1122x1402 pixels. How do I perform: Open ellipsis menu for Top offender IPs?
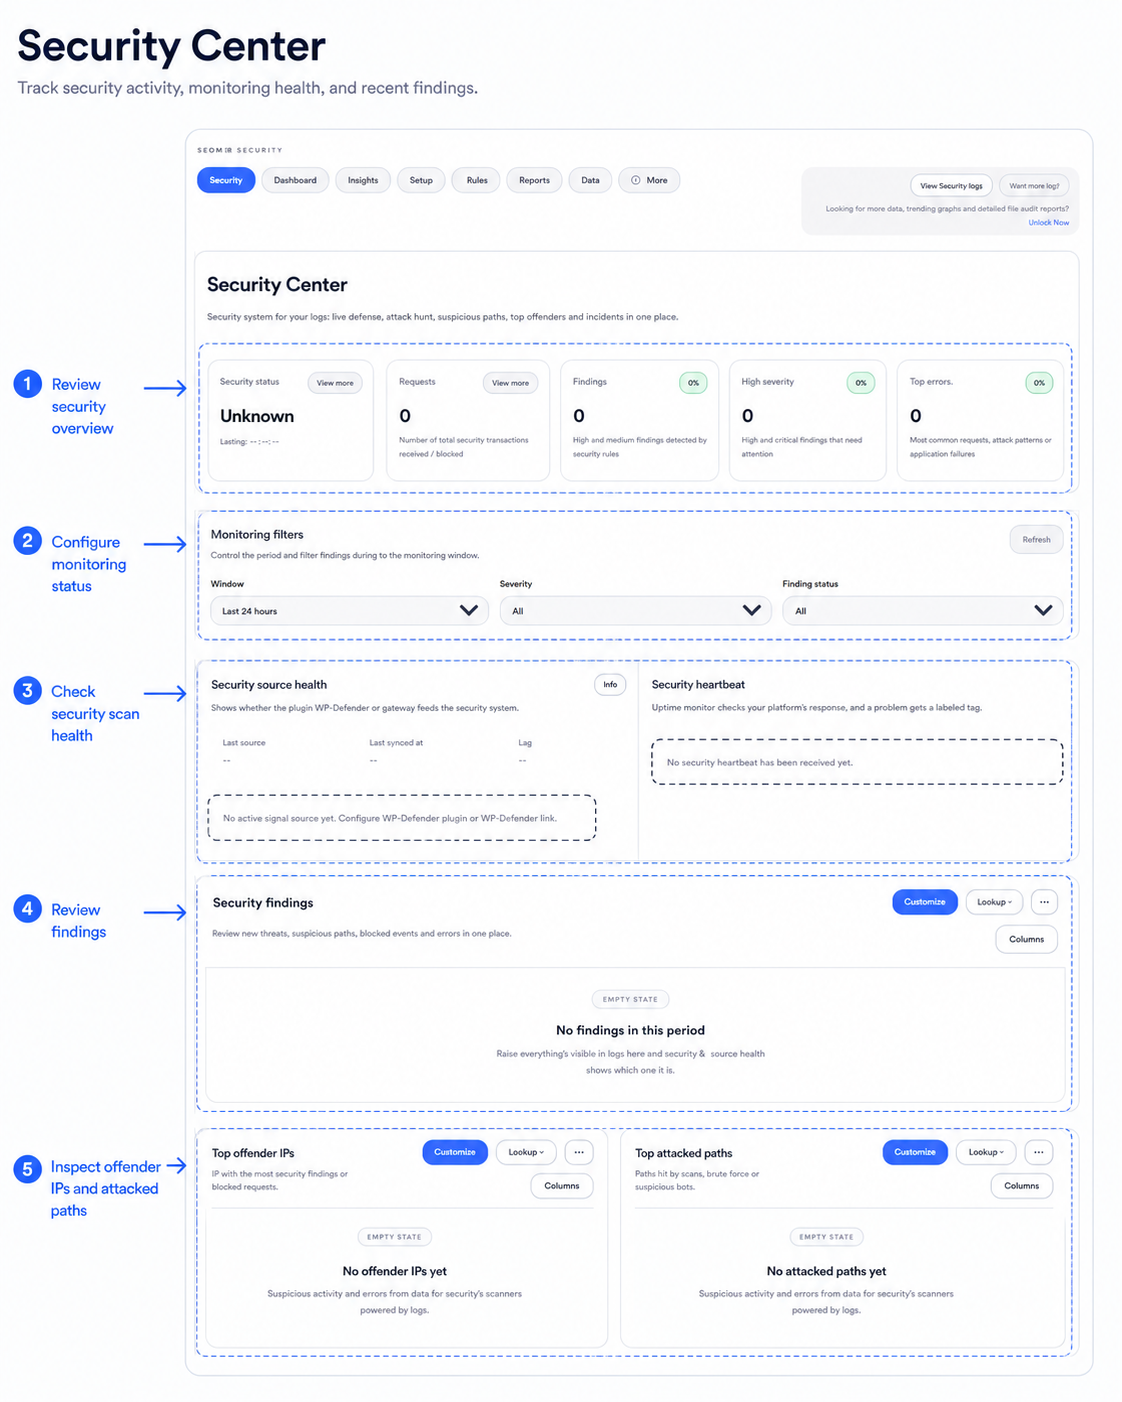[579, 1152]
